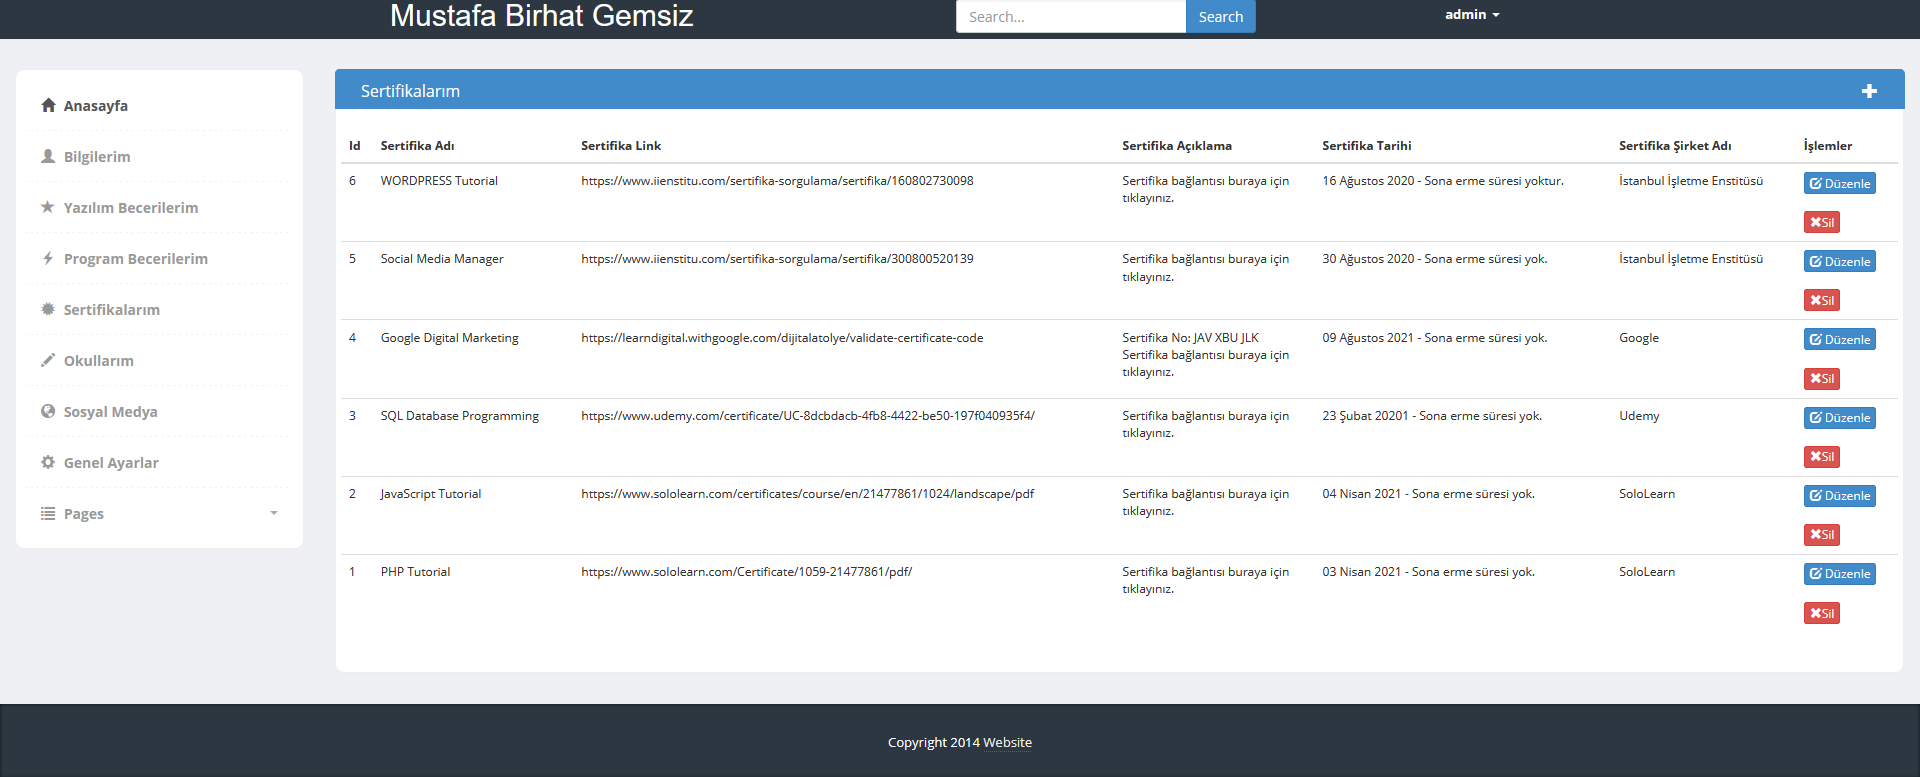Expand the Pages submenu arrow
This screenshot has width=1920, height=777.
click(274, 513)
